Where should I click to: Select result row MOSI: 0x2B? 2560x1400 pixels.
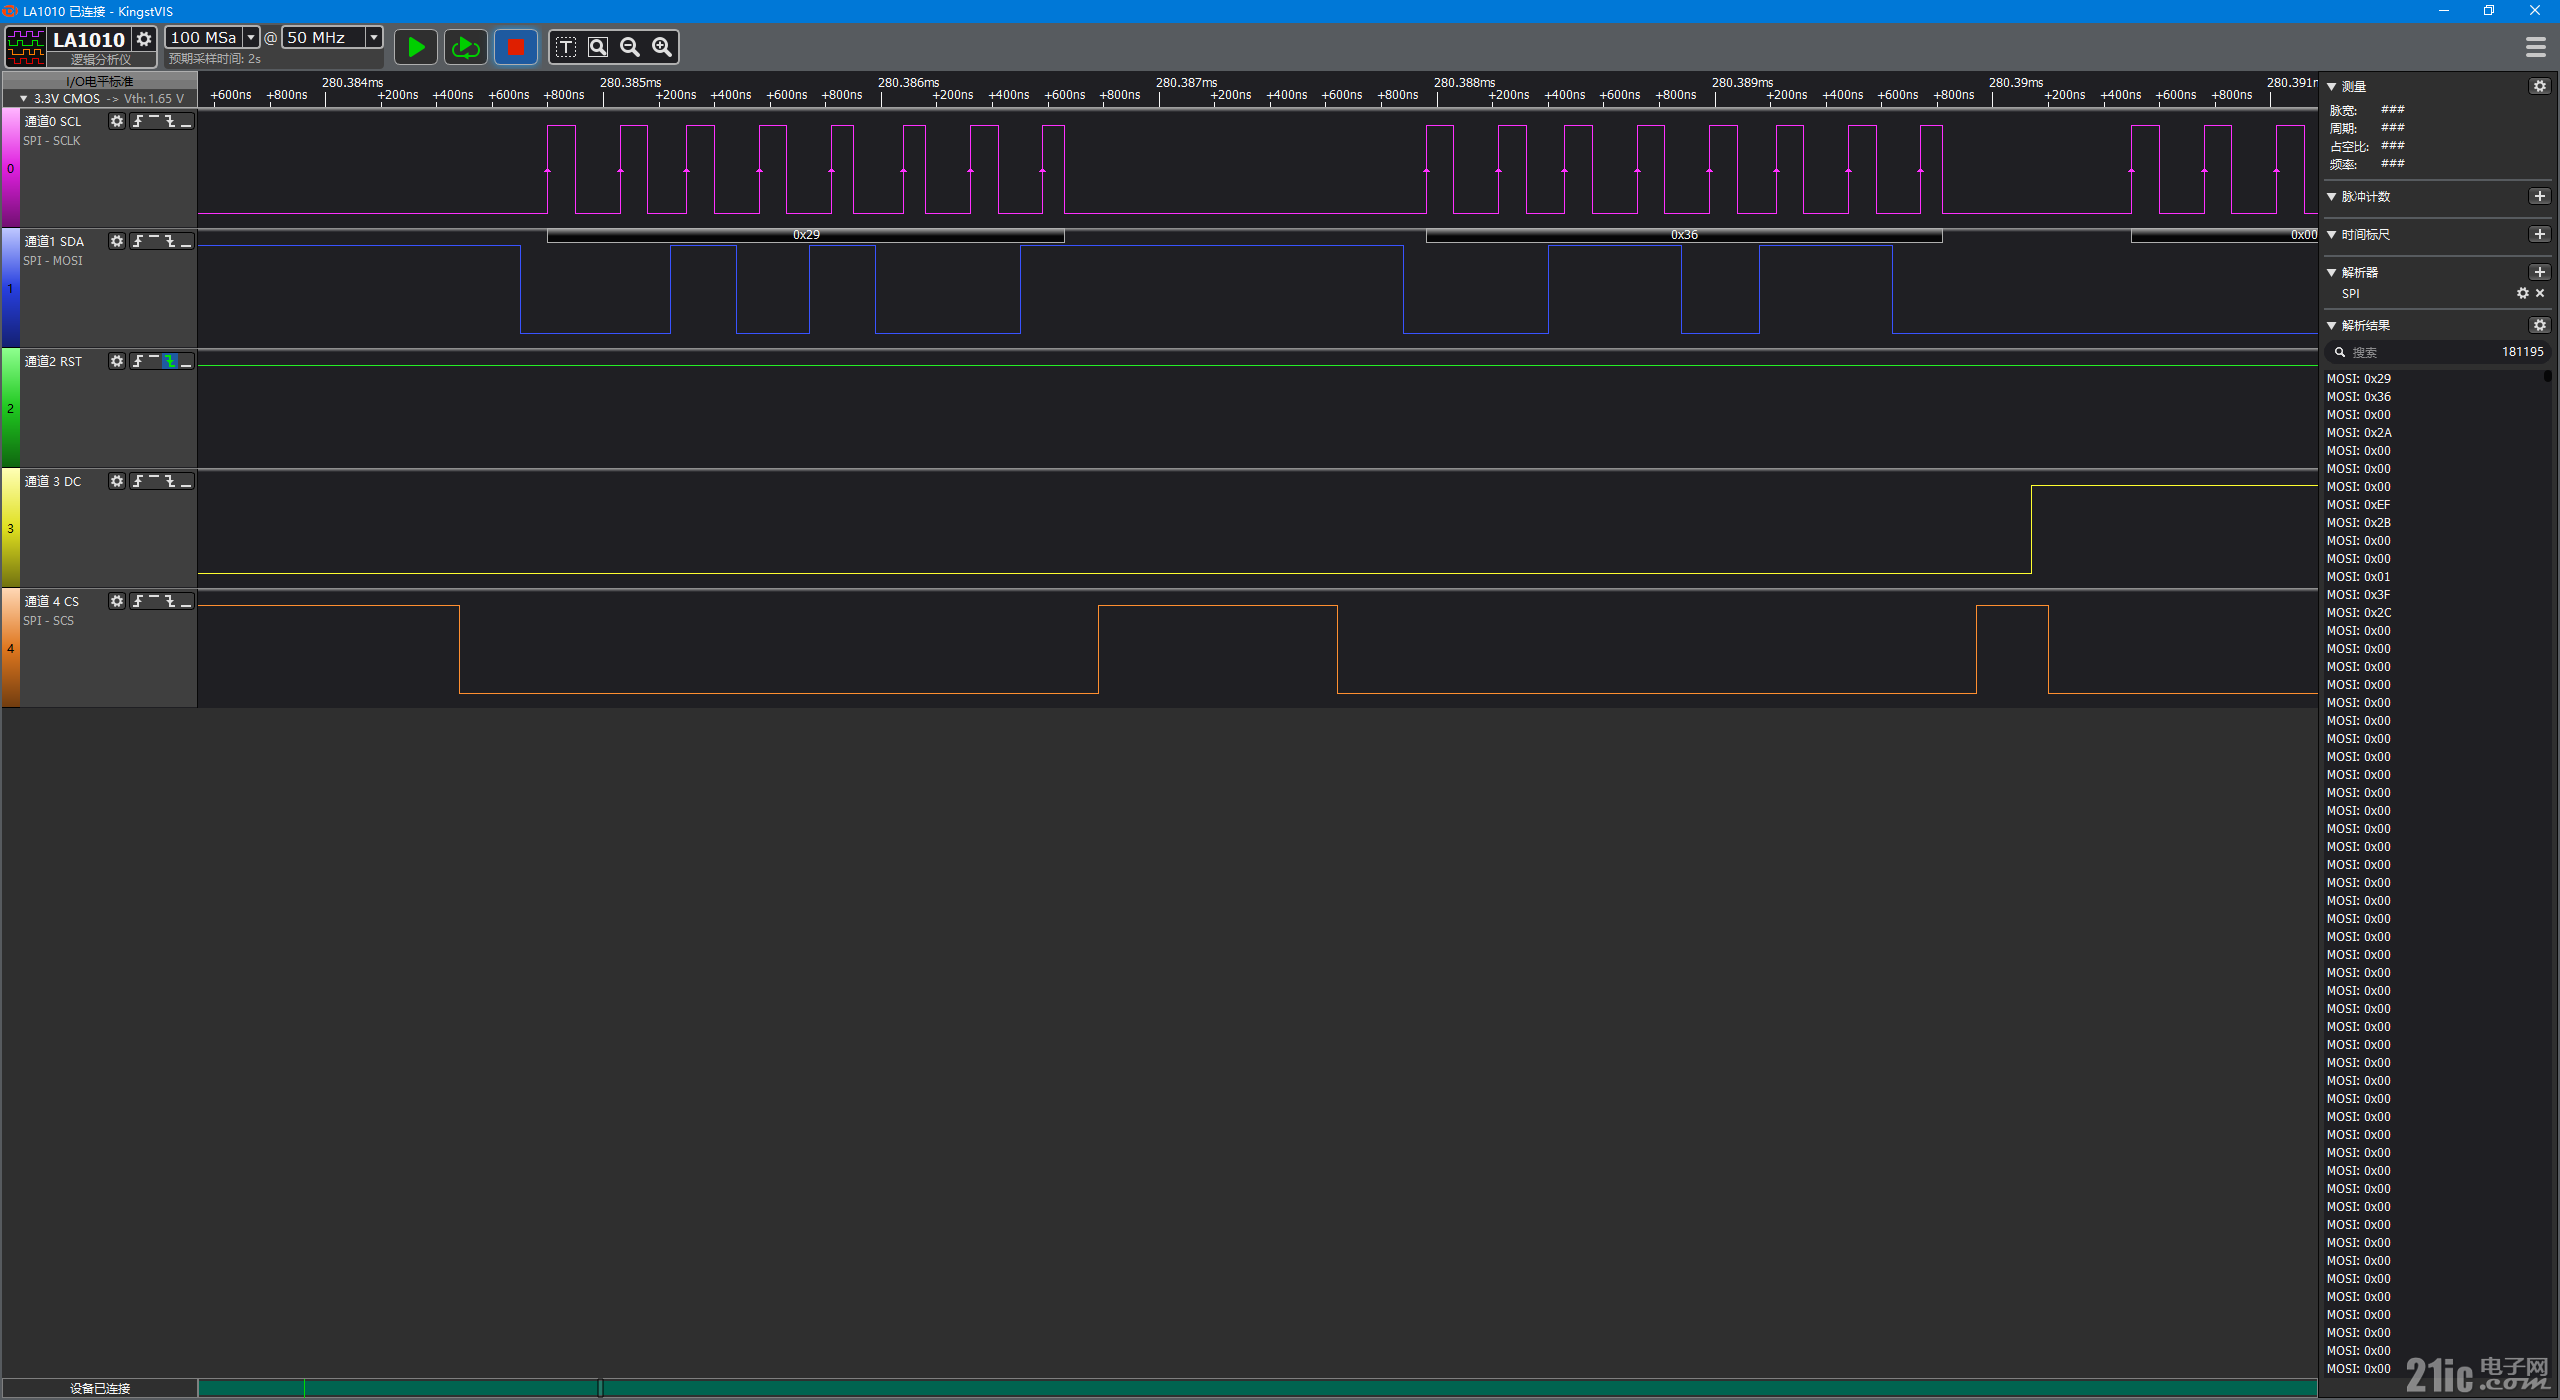click(x=2434, y=523)
